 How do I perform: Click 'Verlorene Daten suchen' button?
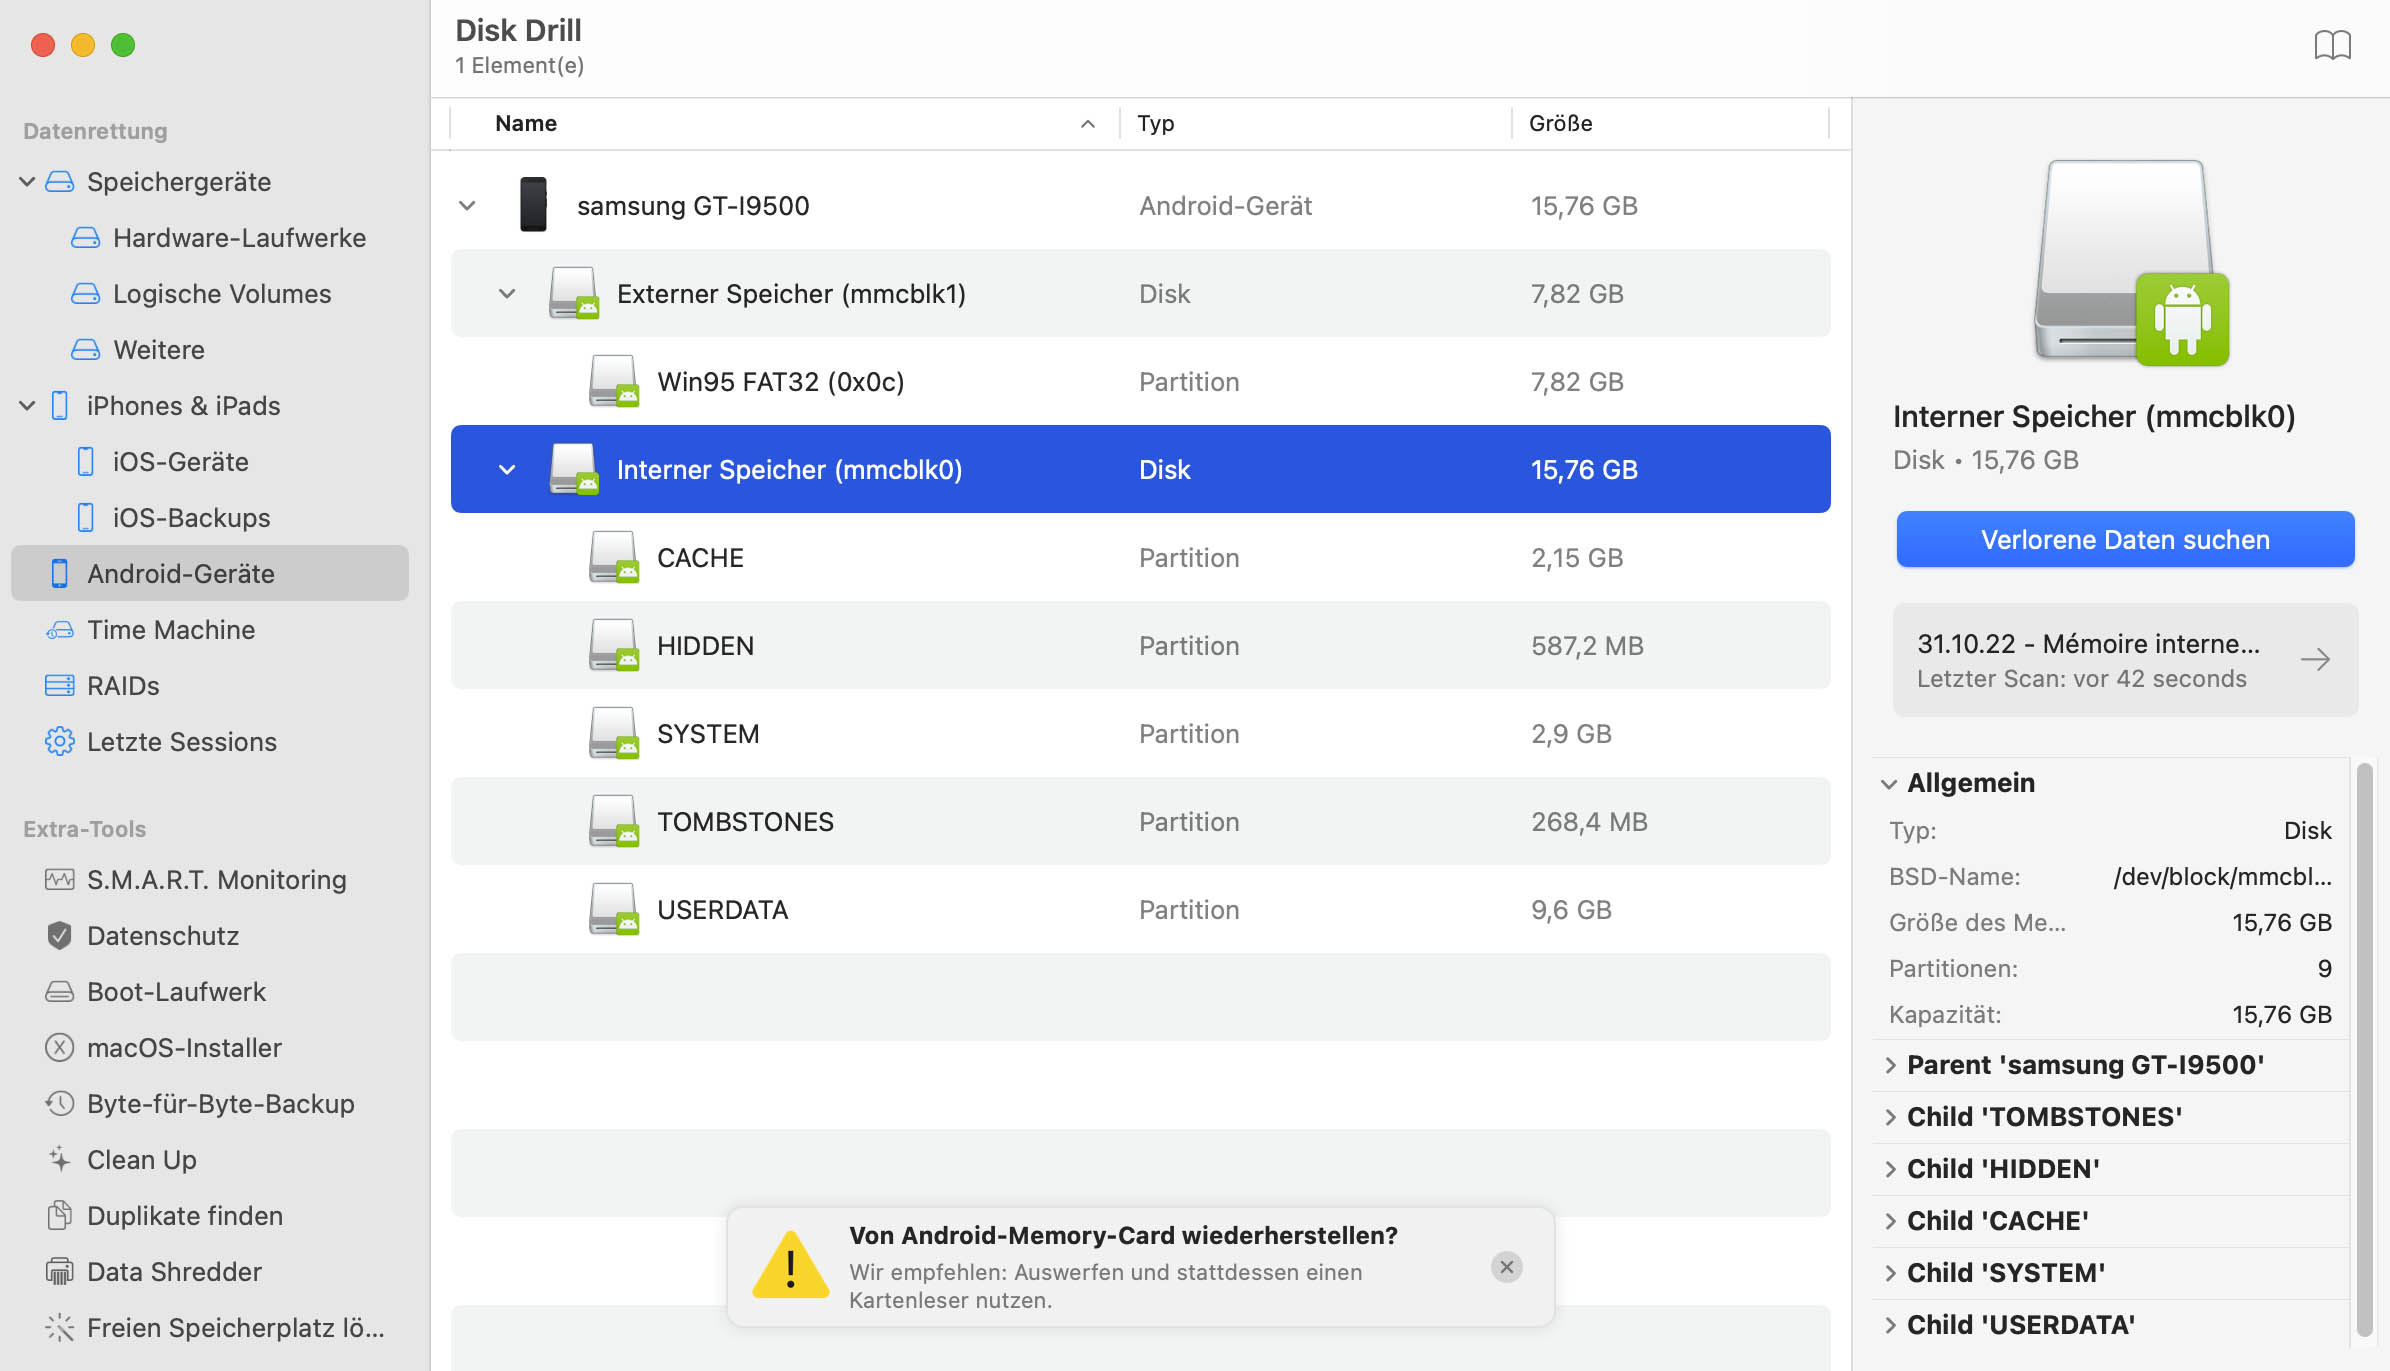2127,539
